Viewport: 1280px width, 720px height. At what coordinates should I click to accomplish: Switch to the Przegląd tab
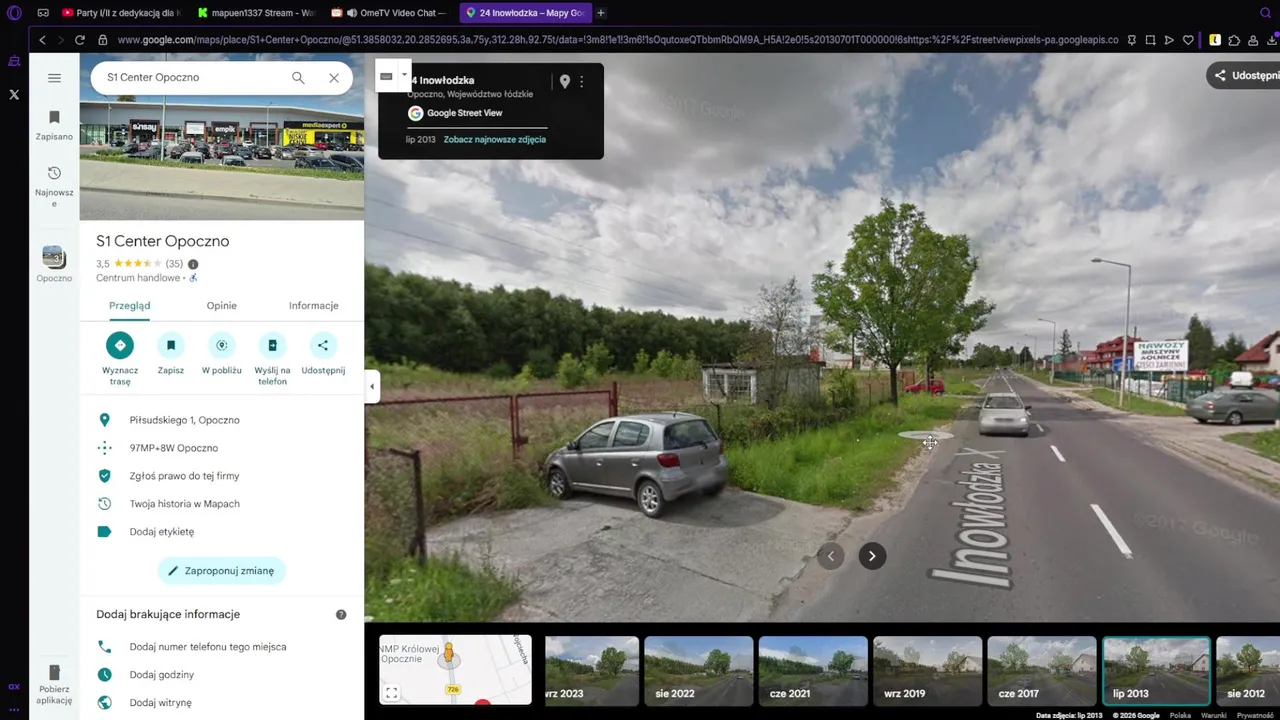130,306
